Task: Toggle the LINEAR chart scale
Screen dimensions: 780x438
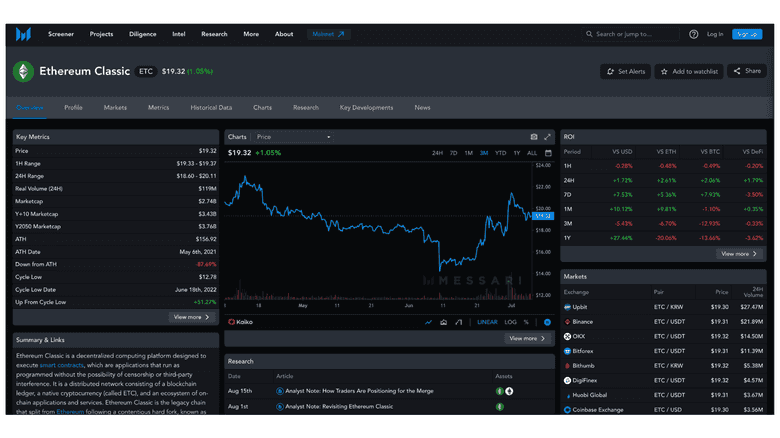Action: pos(487,322)
